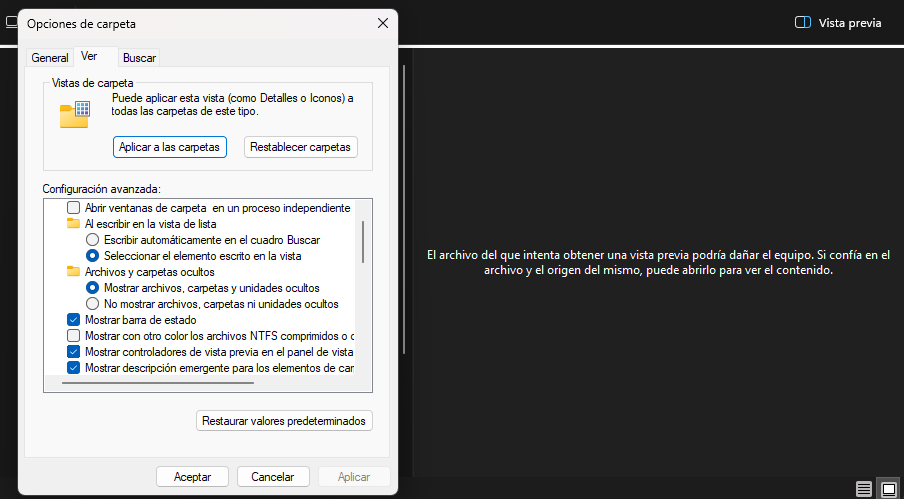The image size is (904, 499).
Task: Select No mostrar archivos, carpetas ni unidades ocultos
Action: tap(92, 304)
